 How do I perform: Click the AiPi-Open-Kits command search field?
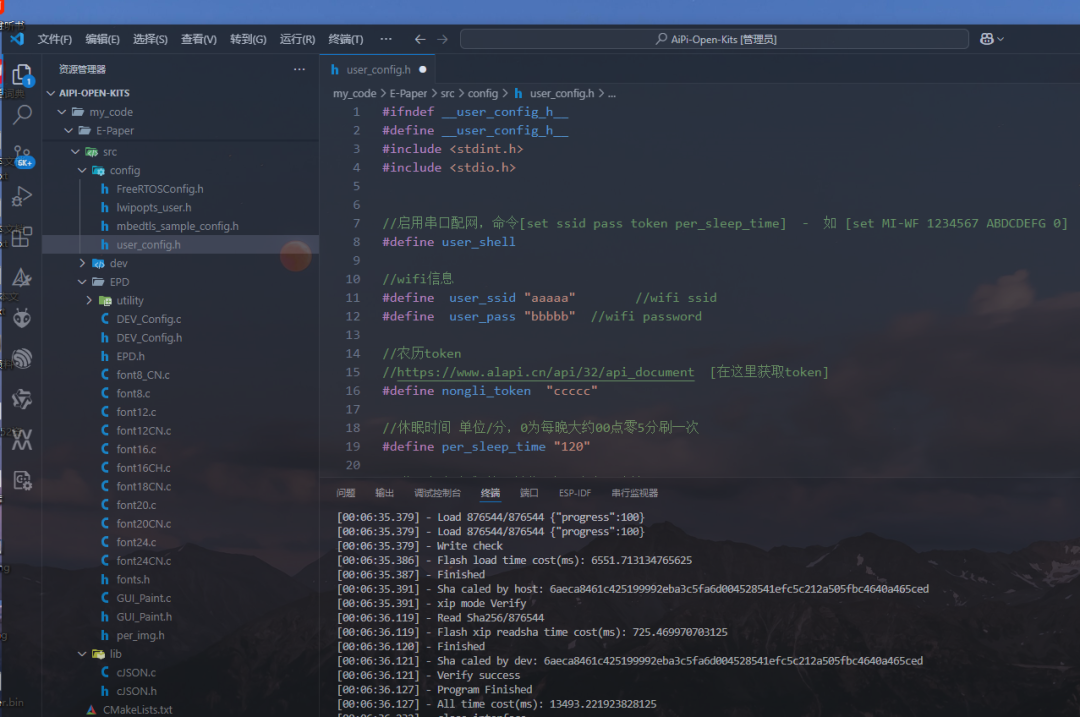(714, 39)
